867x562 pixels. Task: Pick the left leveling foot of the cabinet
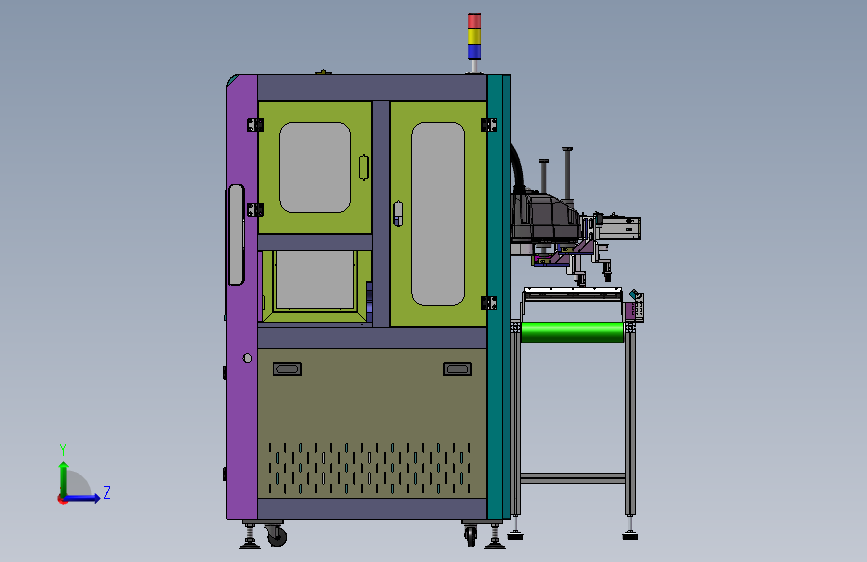249,537
